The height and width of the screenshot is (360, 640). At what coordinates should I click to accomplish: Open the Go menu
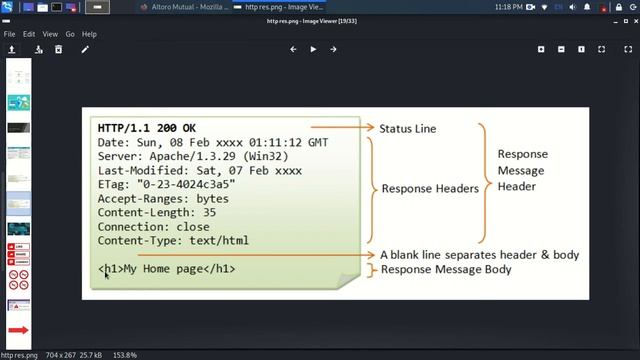click(x=70, y=34)
